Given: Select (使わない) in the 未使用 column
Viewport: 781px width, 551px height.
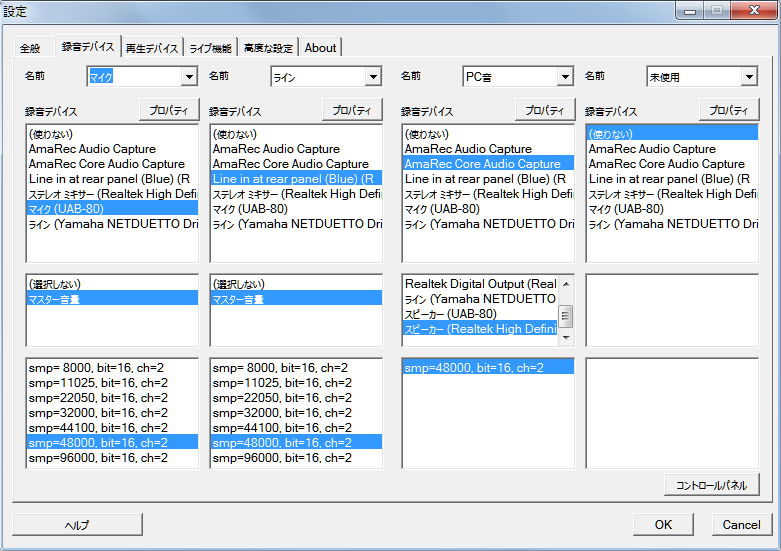Looking at the screenshot, I should [x=672, y=134].
